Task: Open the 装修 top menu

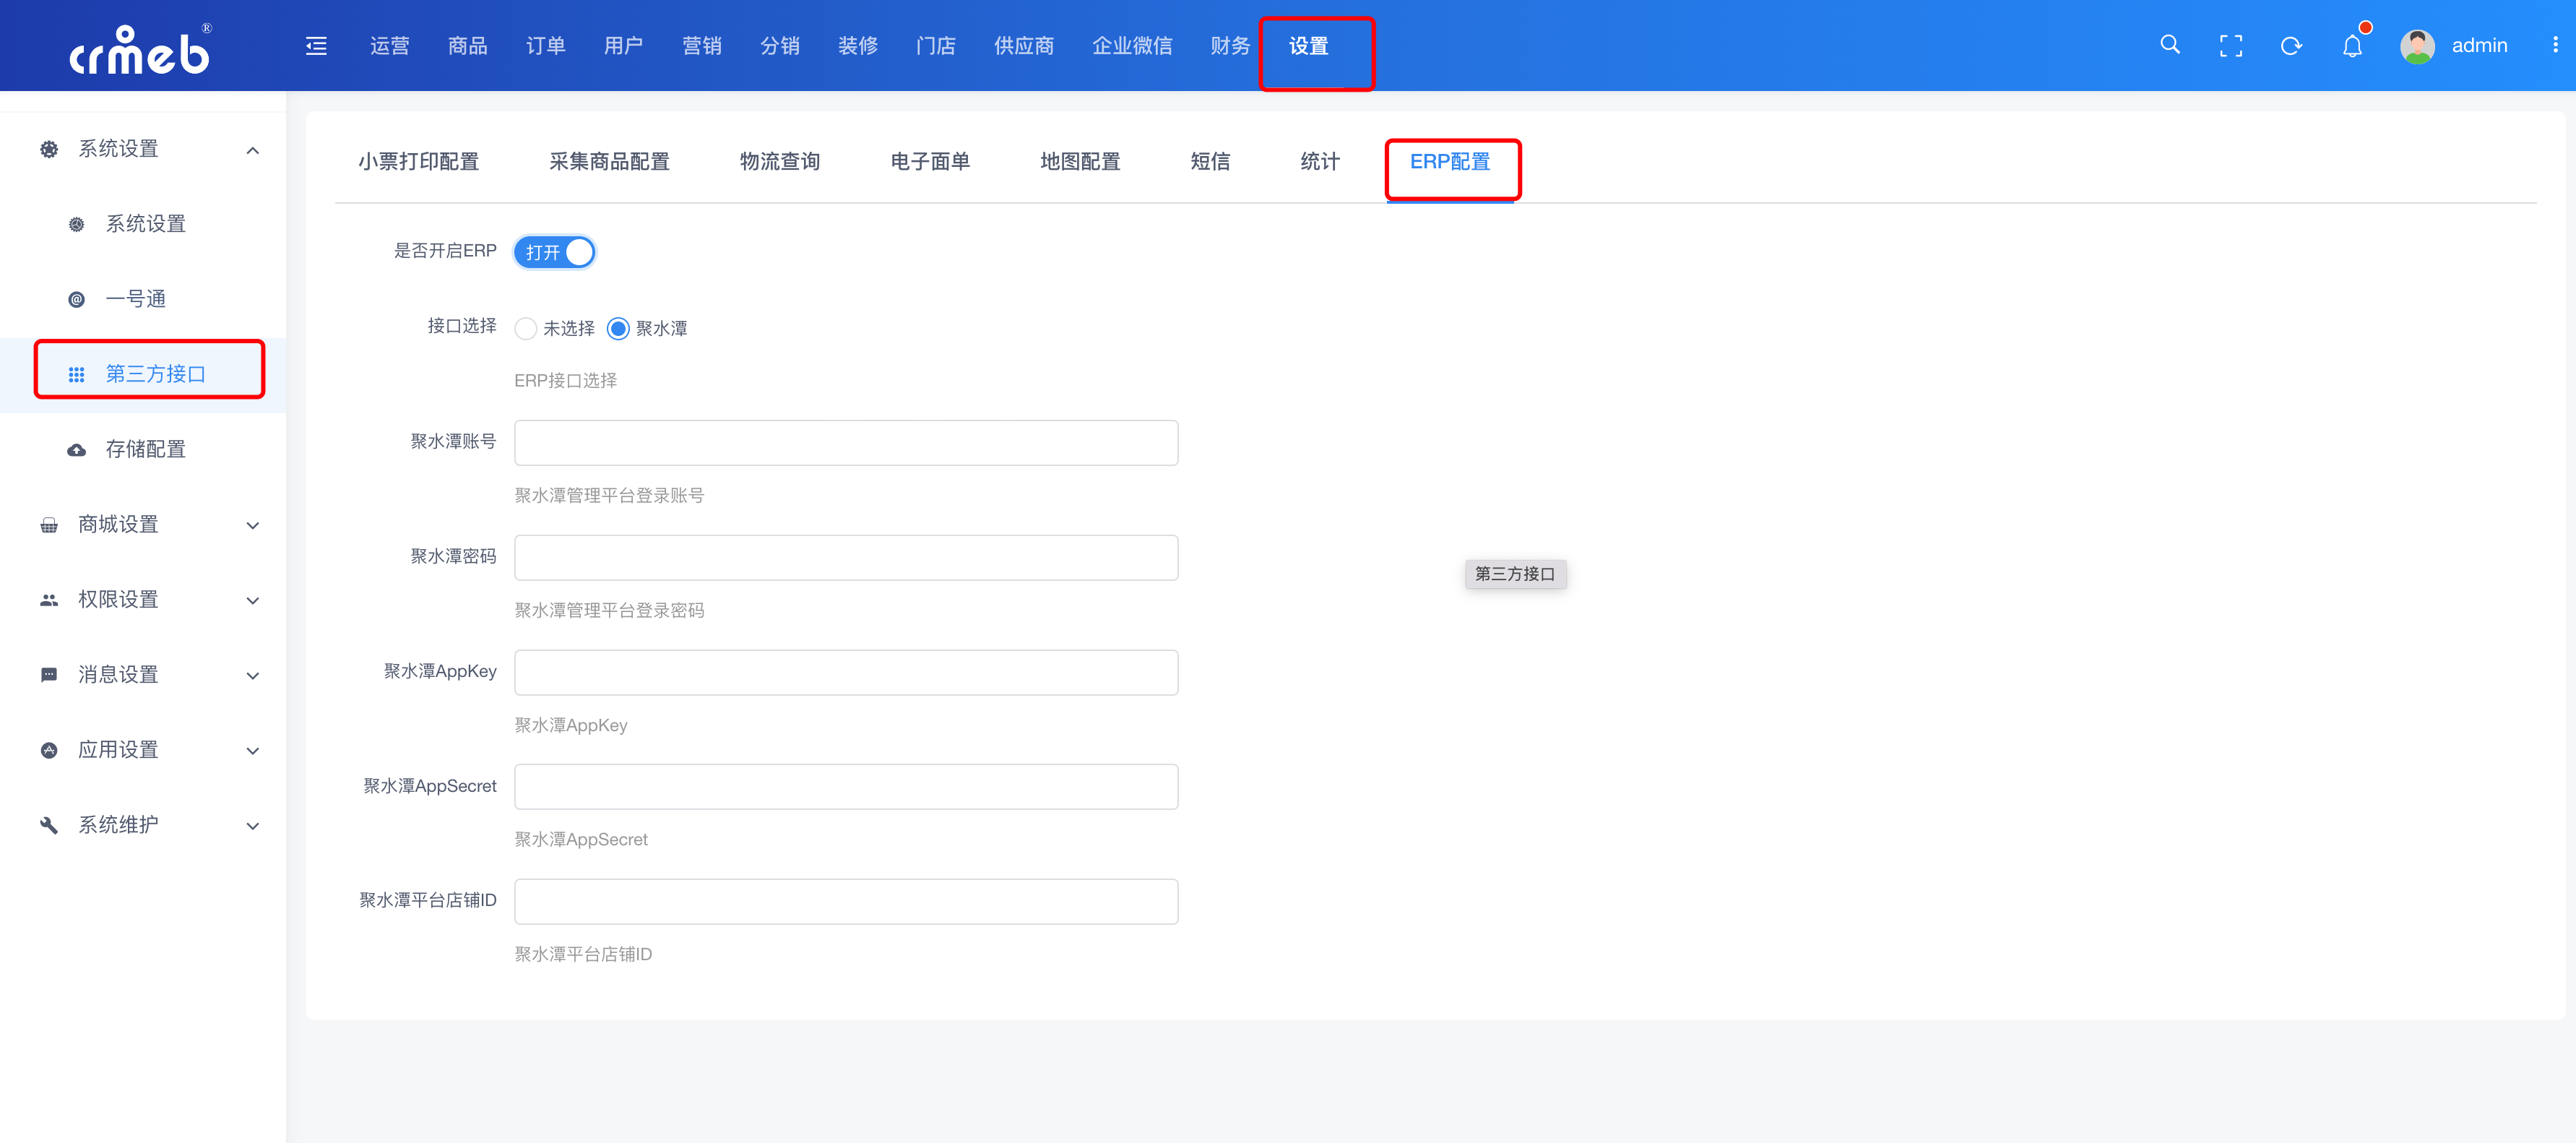Action: [x=858, y=46]
